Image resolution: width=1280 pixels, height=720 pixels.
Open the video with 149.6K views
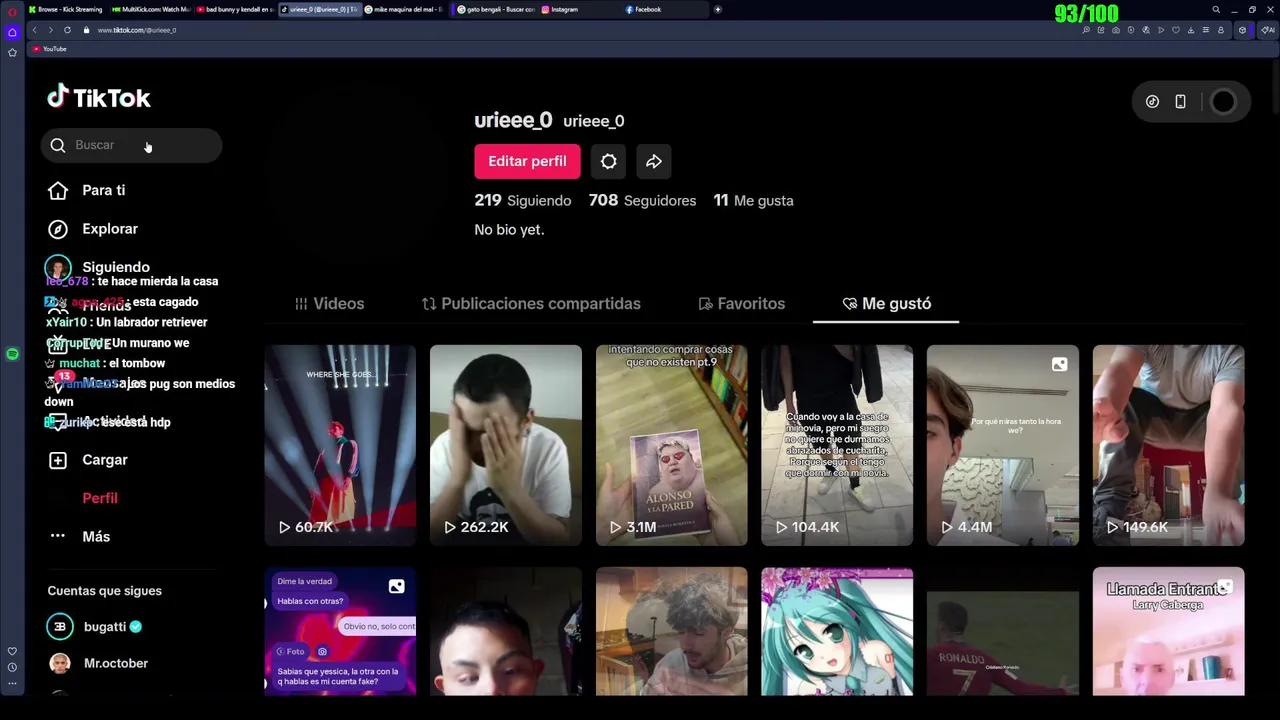tap(1168, 445)
